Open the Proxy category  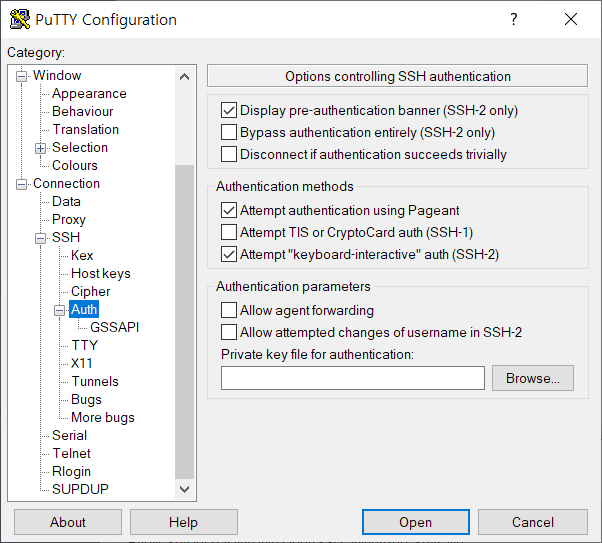(x=69, y=220)
